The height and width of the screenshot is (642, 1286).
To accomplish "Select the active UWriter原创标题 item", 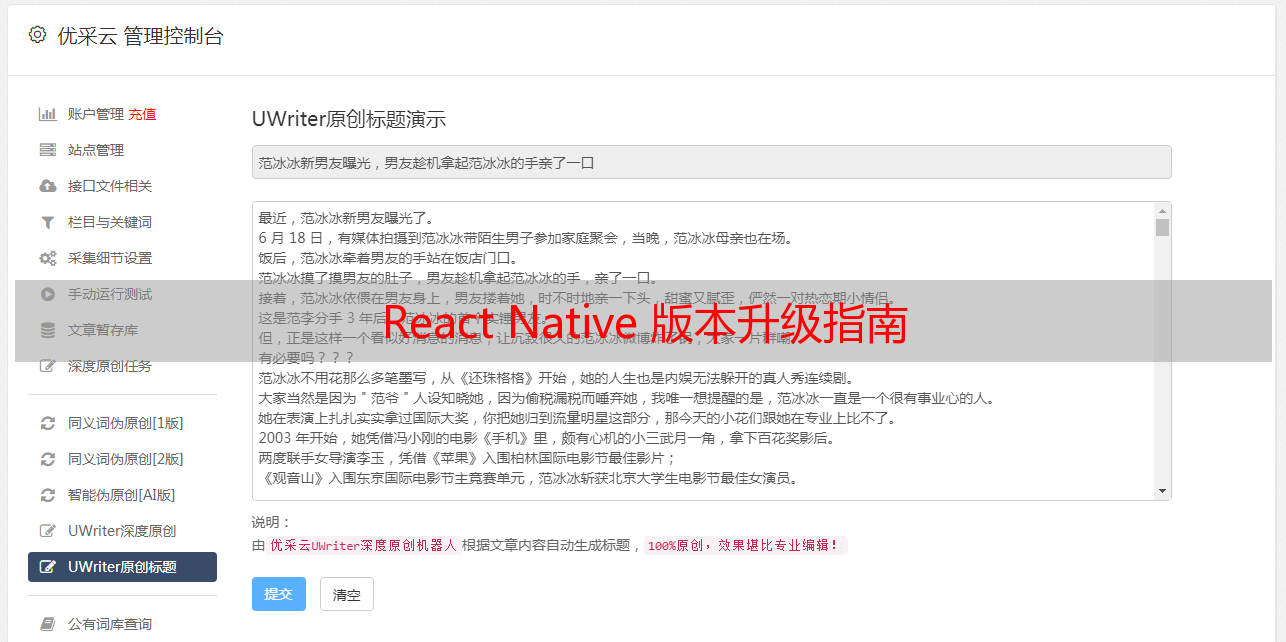I will [122, 567].
